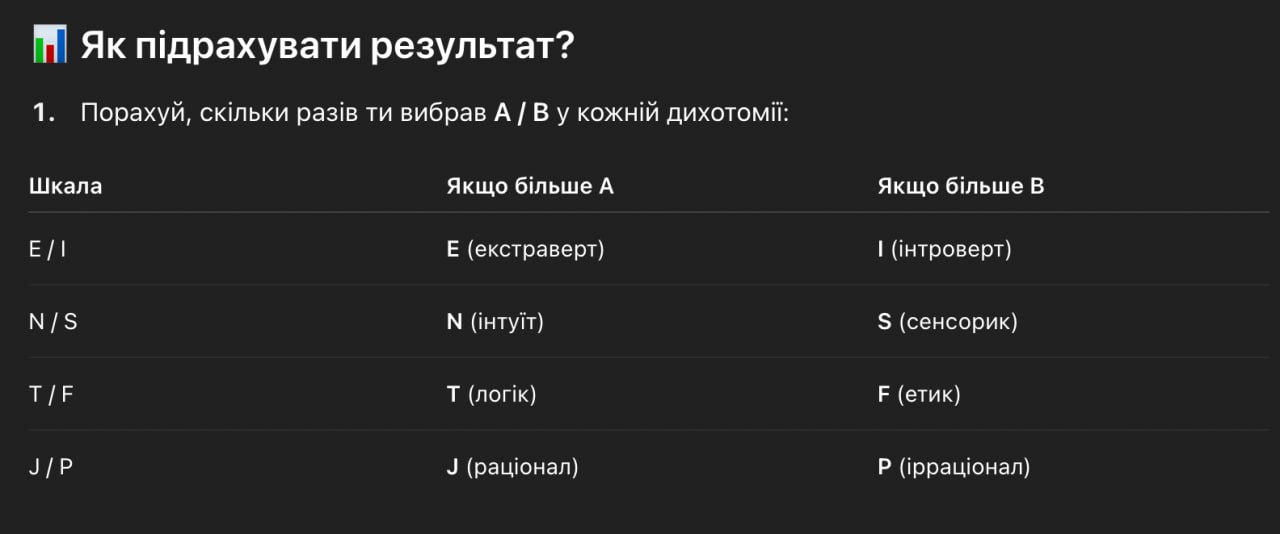The height and width of the screenshot is (534, 1280).
Task: Click the "S (сенсорик)" cell
Action: (947, 322)
